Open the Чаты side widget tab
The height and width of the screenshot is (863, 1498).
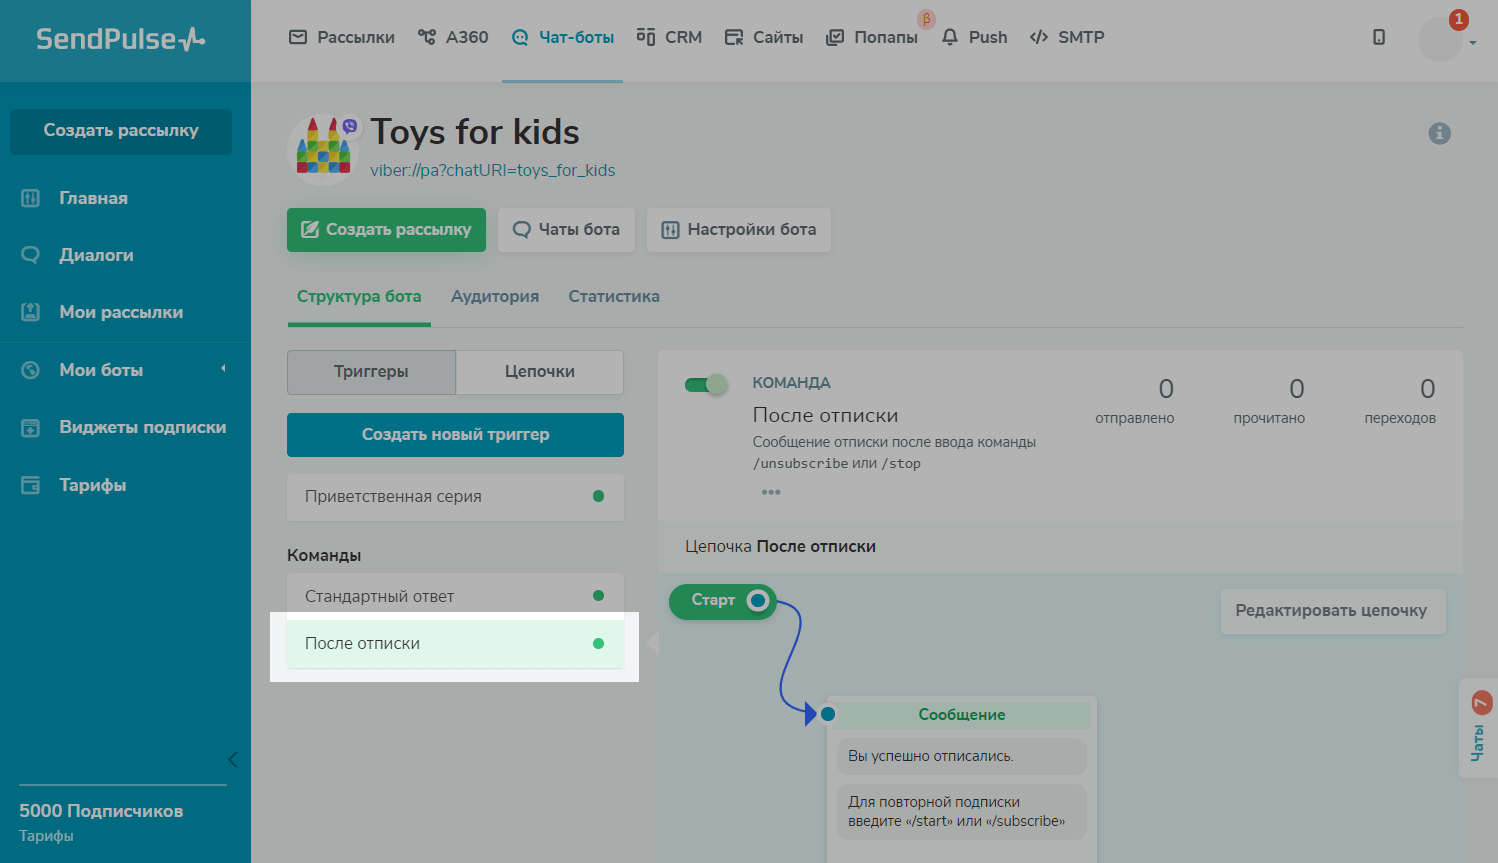coord(1479,729)
